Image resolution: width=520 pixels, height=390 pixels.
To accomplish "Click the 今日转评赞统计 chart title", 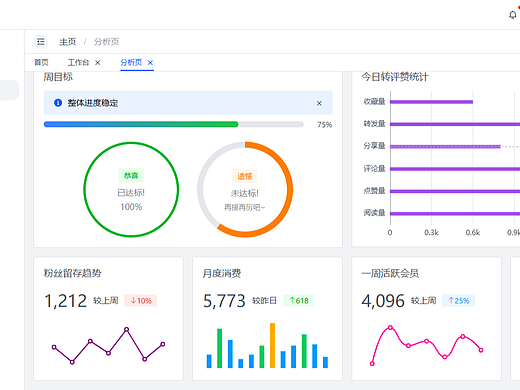I will point(395,77).
